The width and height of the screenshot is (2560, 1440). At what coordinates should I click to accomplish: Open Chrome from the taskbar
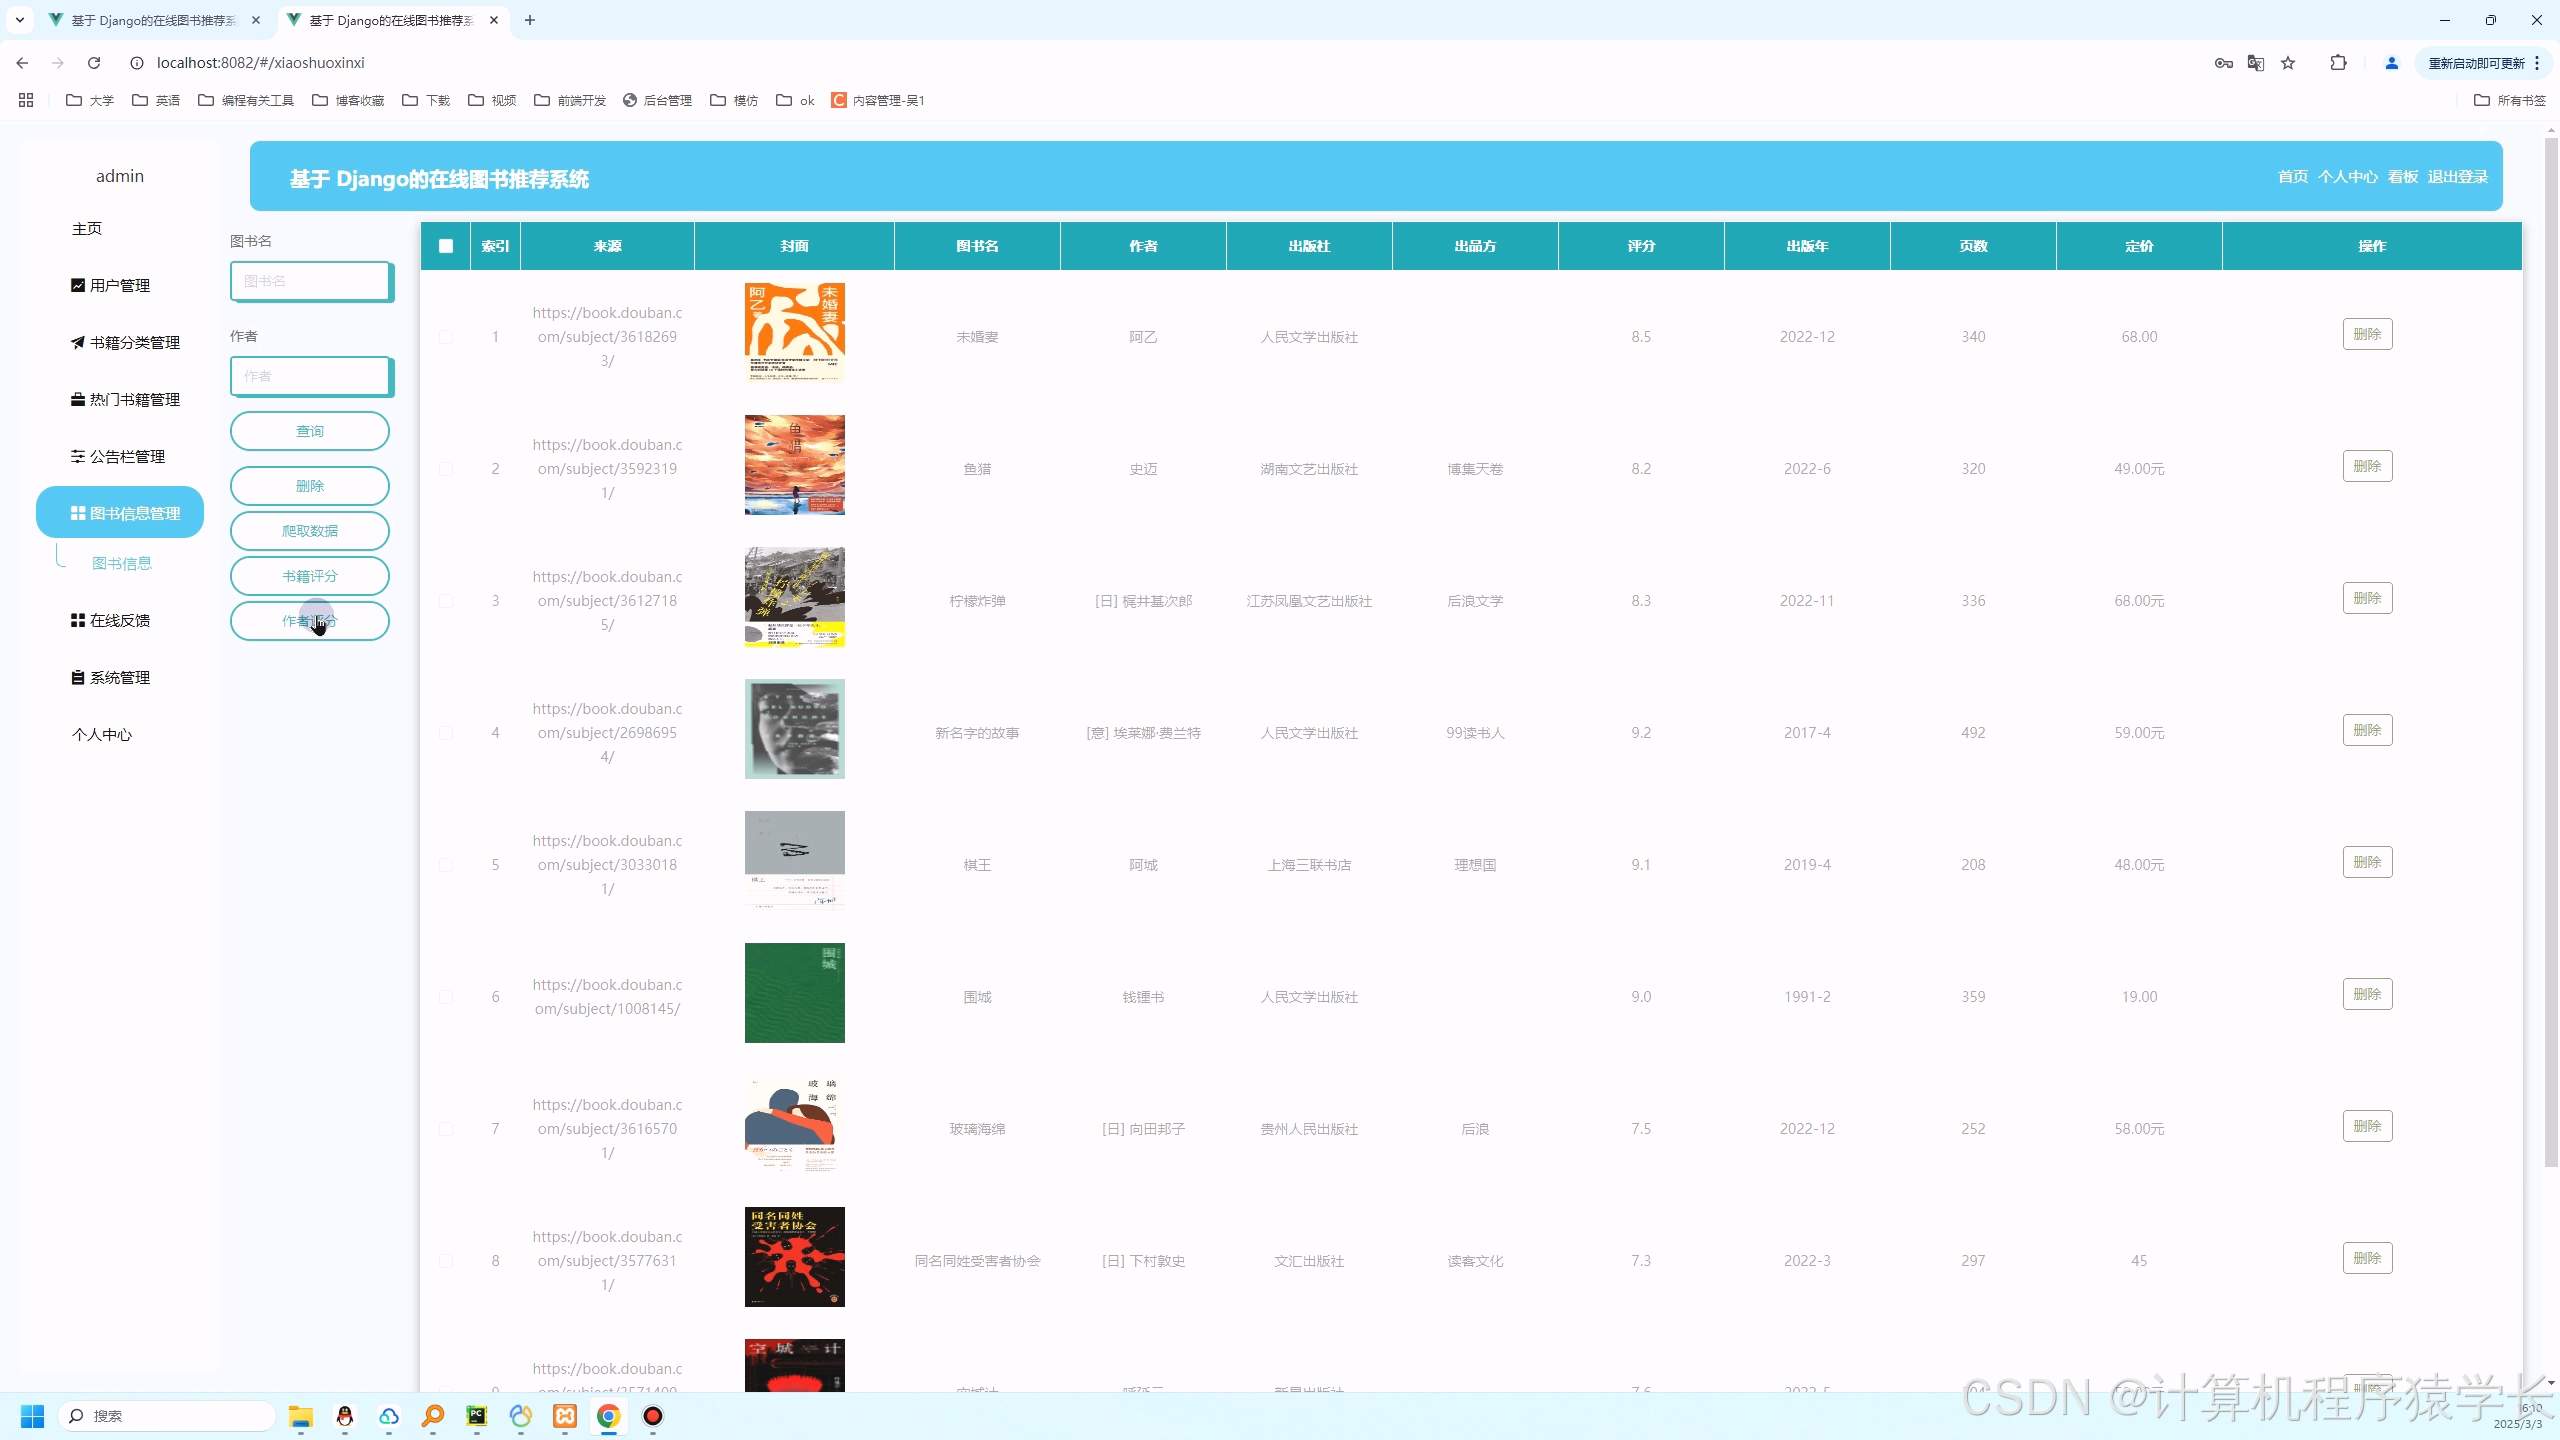point(609,1416)
